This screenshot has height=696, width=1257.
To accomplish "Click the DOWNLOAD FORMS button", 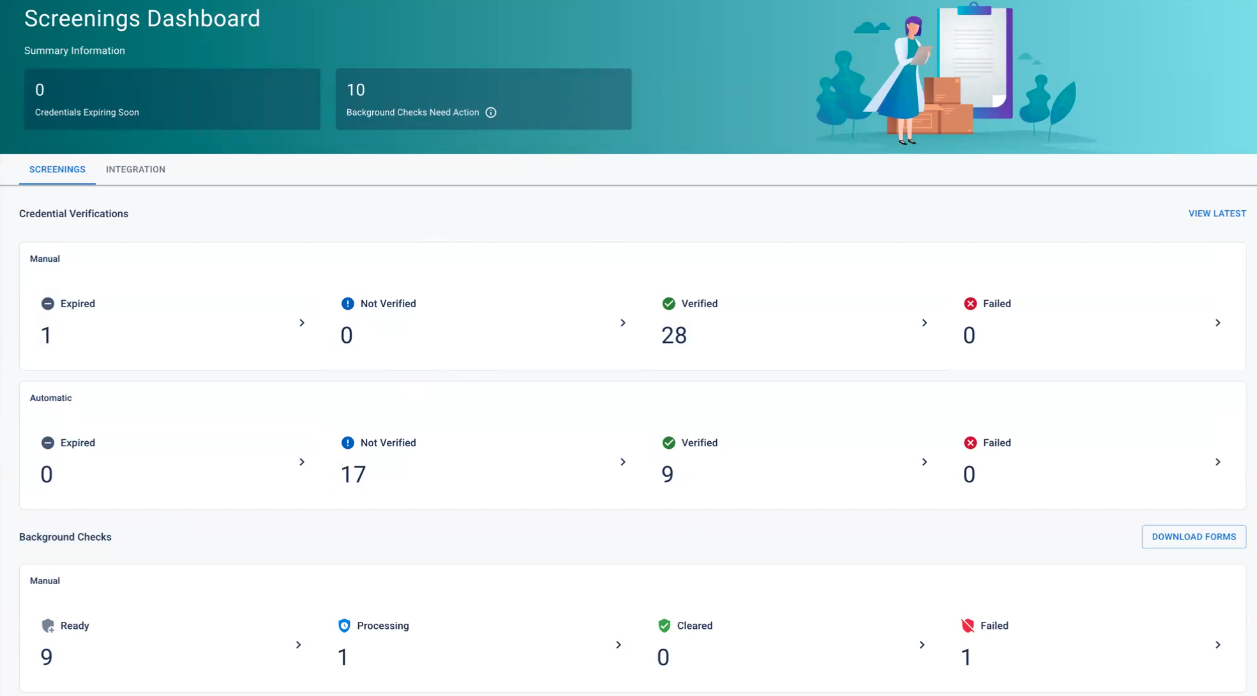I will click(1193, 536).
